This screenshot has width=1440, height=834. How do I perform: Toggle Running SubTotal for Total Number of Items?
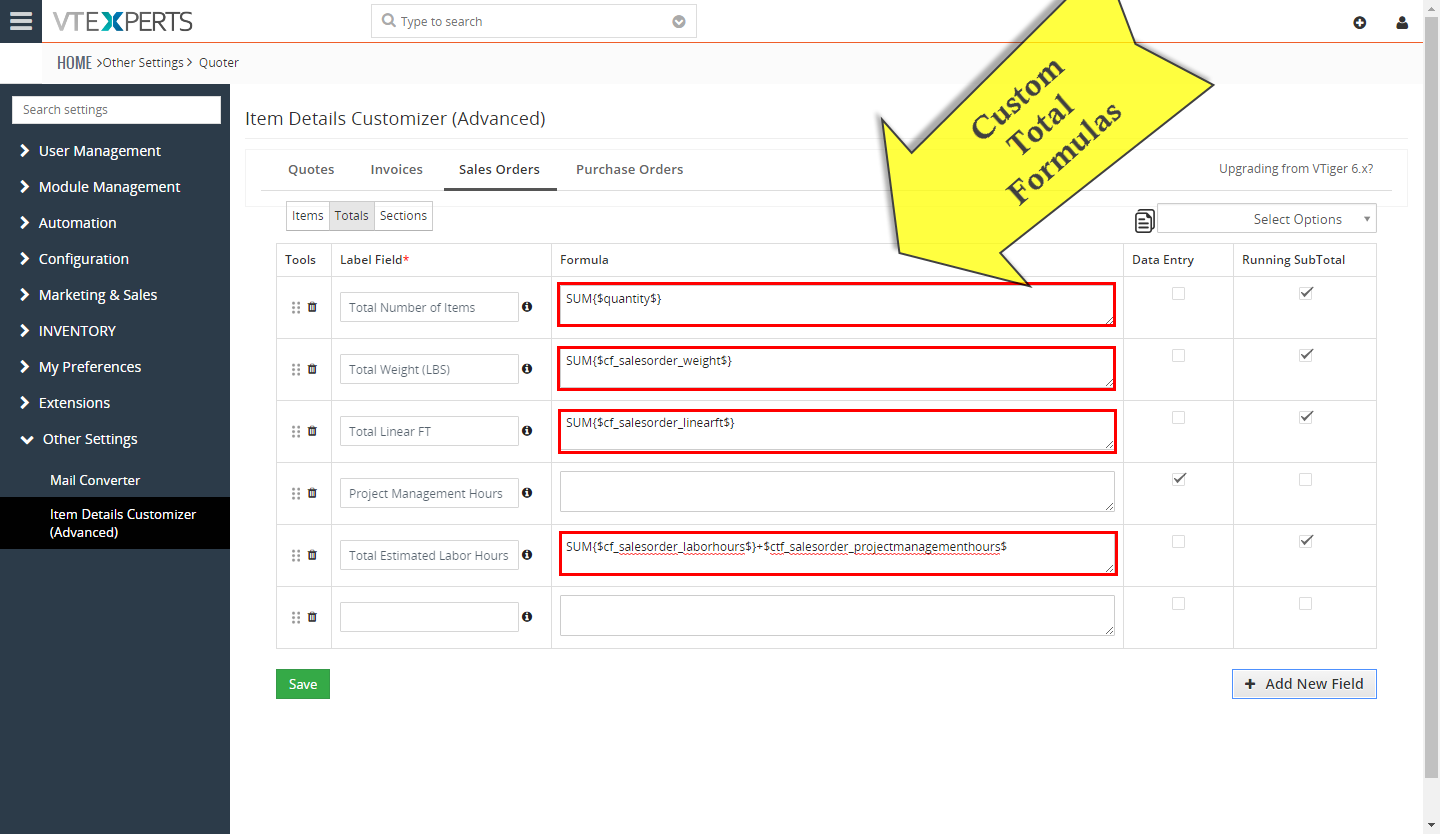(1305, 293)
